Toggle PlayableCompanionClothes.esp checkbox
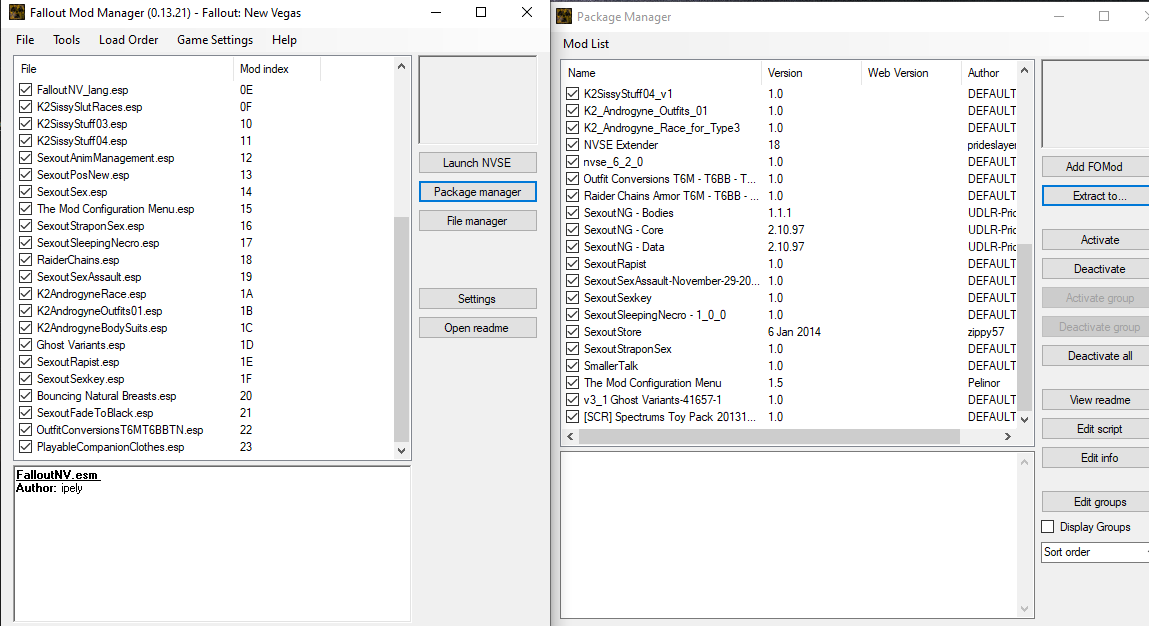The height and width of the screenshot is (626, 1149). pyautogui.click(x=26, y=446)
